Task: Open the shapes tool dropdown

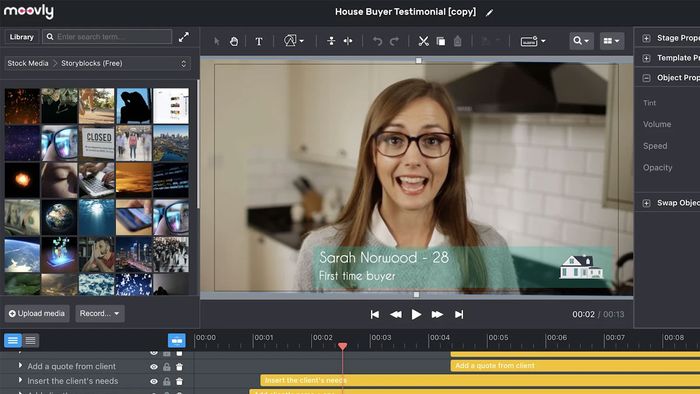Action: pyautogui.click(x=294, y=41)
